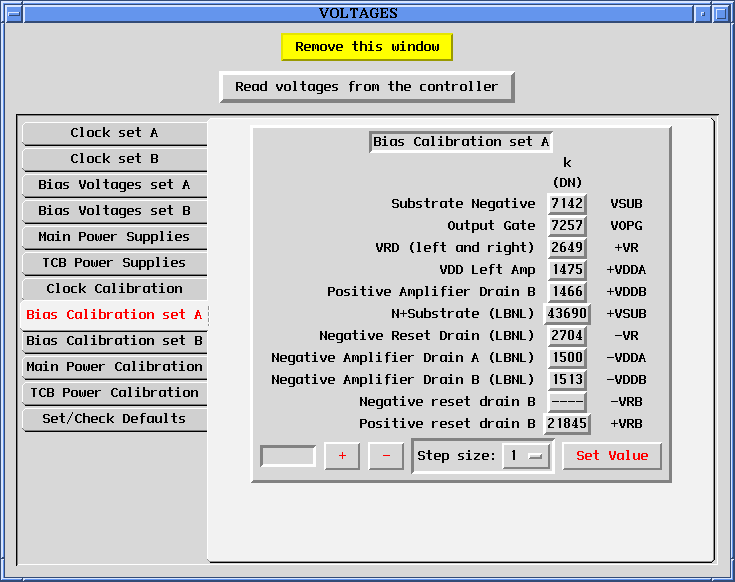
Task: Click the empty value entry field
Action: point(288,456)
